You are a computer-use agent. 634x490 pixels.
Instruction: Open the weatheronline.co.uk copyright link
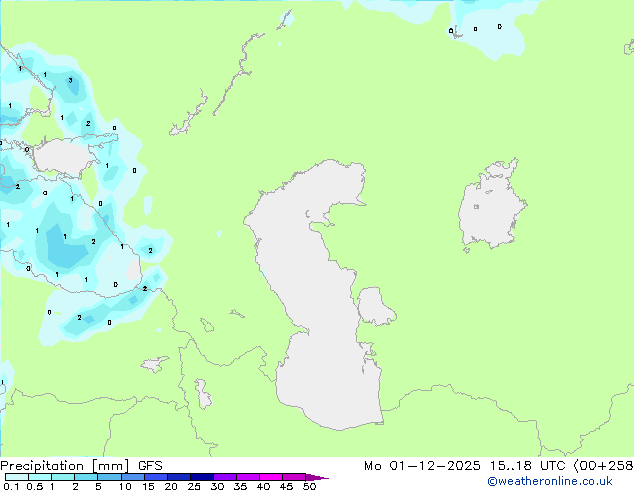[x=550, y=481]
